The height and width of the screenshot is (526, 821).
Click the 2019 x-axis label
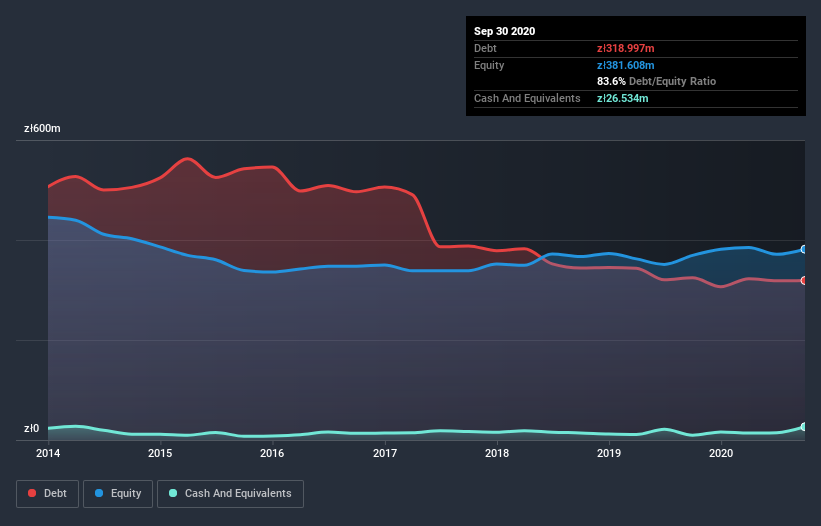(609, 453)
